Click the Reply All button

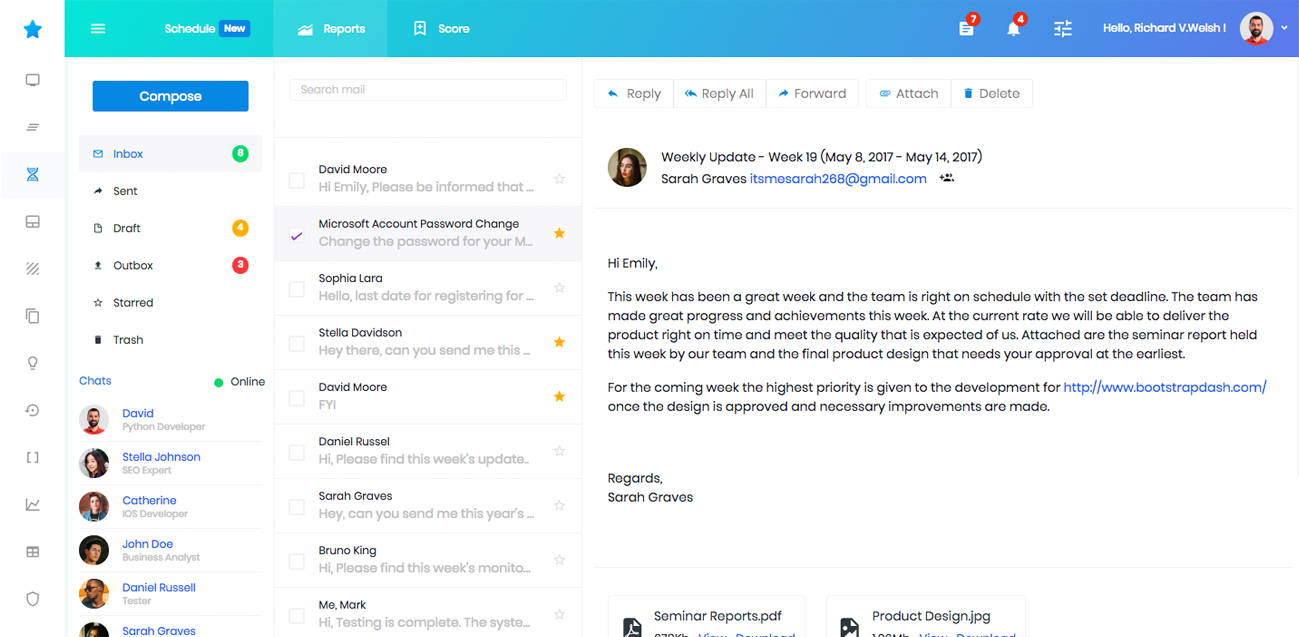[x=719, y=94]
